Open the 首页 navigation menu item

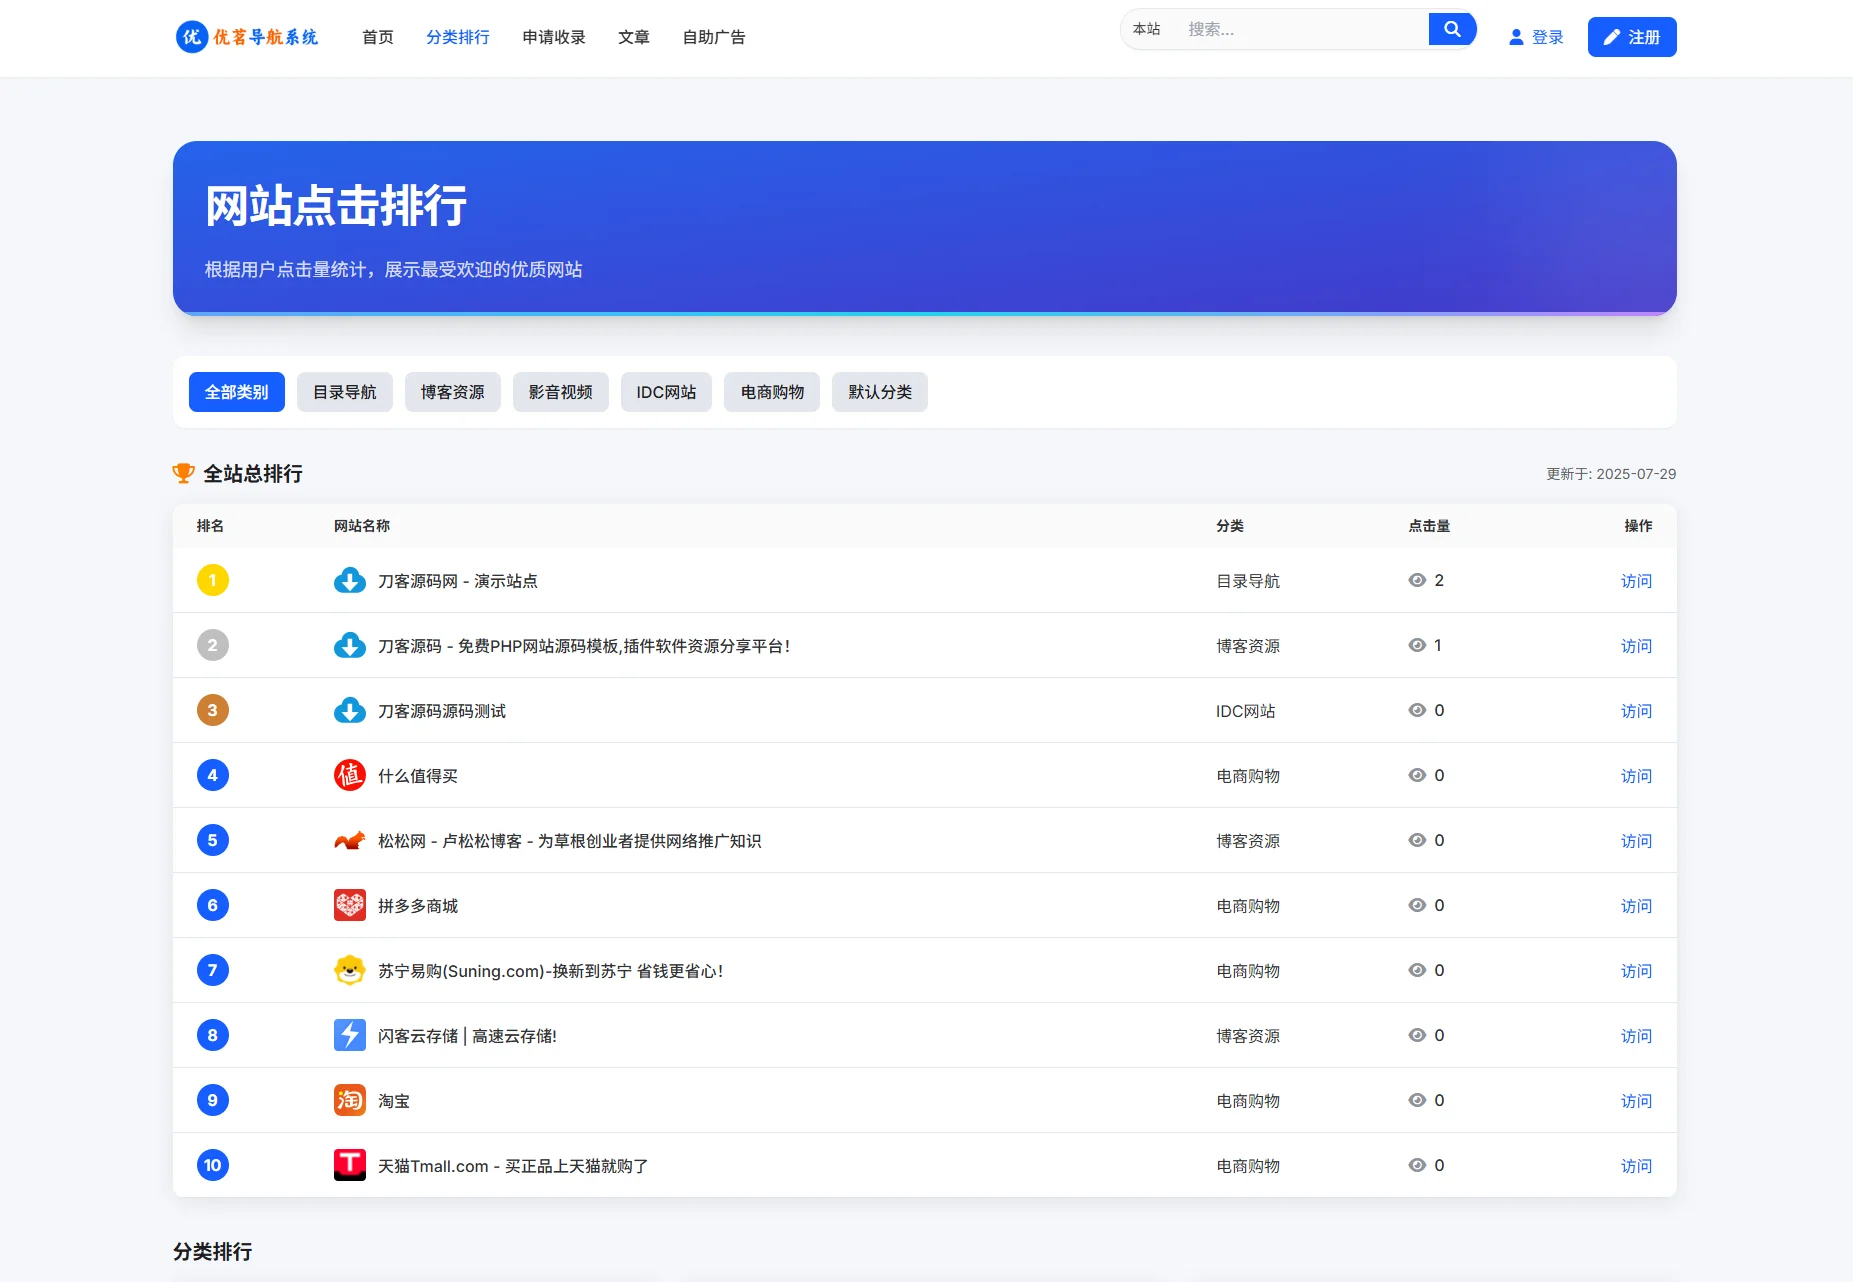(377, 37)
